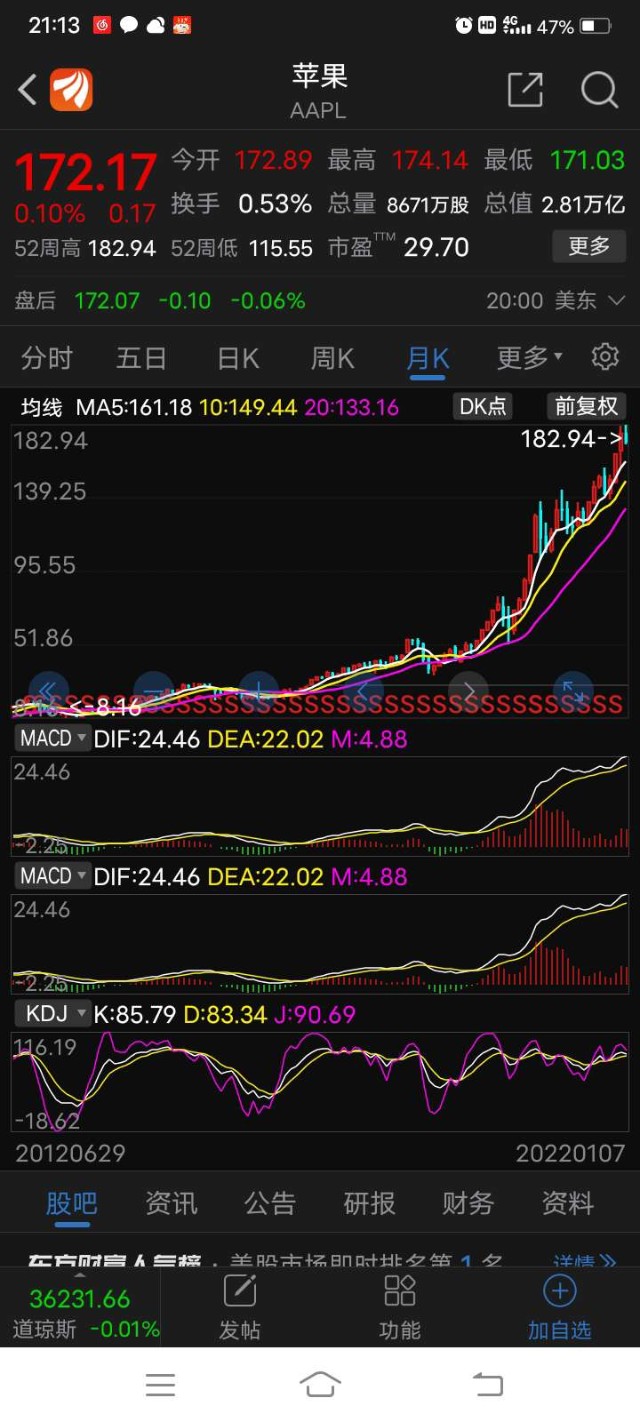Tap the 52周高 182.94 value
Viewport: 640px width, 1422px height.
(x=122, y=248)
